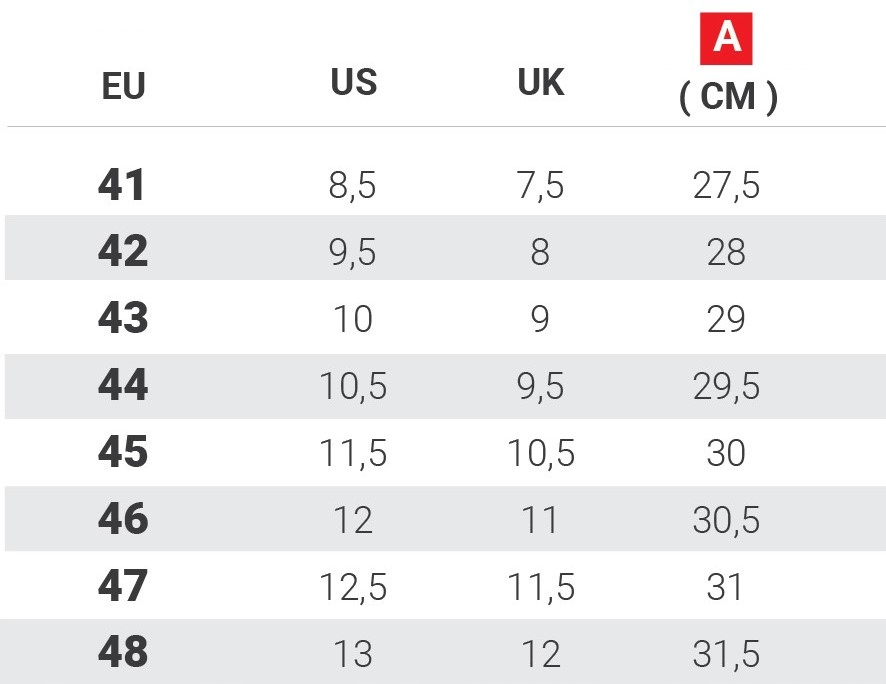Select EU size 41 in the table
This screenshot has height=684, width=886.
pos(123,185)
